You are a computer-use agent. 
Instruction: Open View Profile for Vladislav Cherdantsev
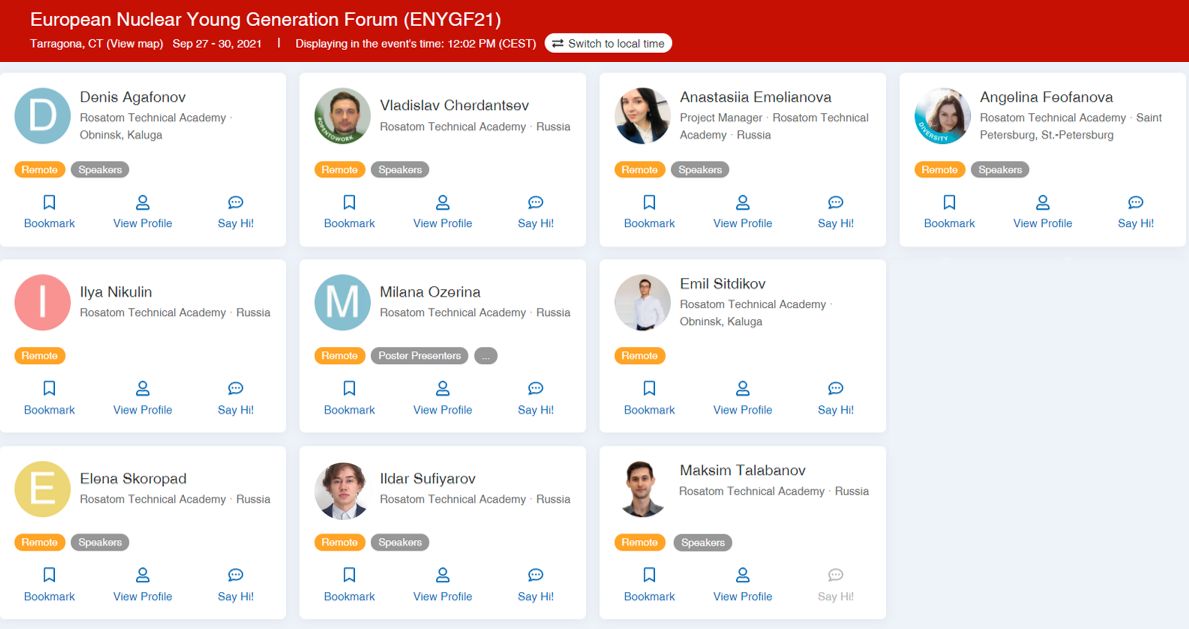pos(443,212)
